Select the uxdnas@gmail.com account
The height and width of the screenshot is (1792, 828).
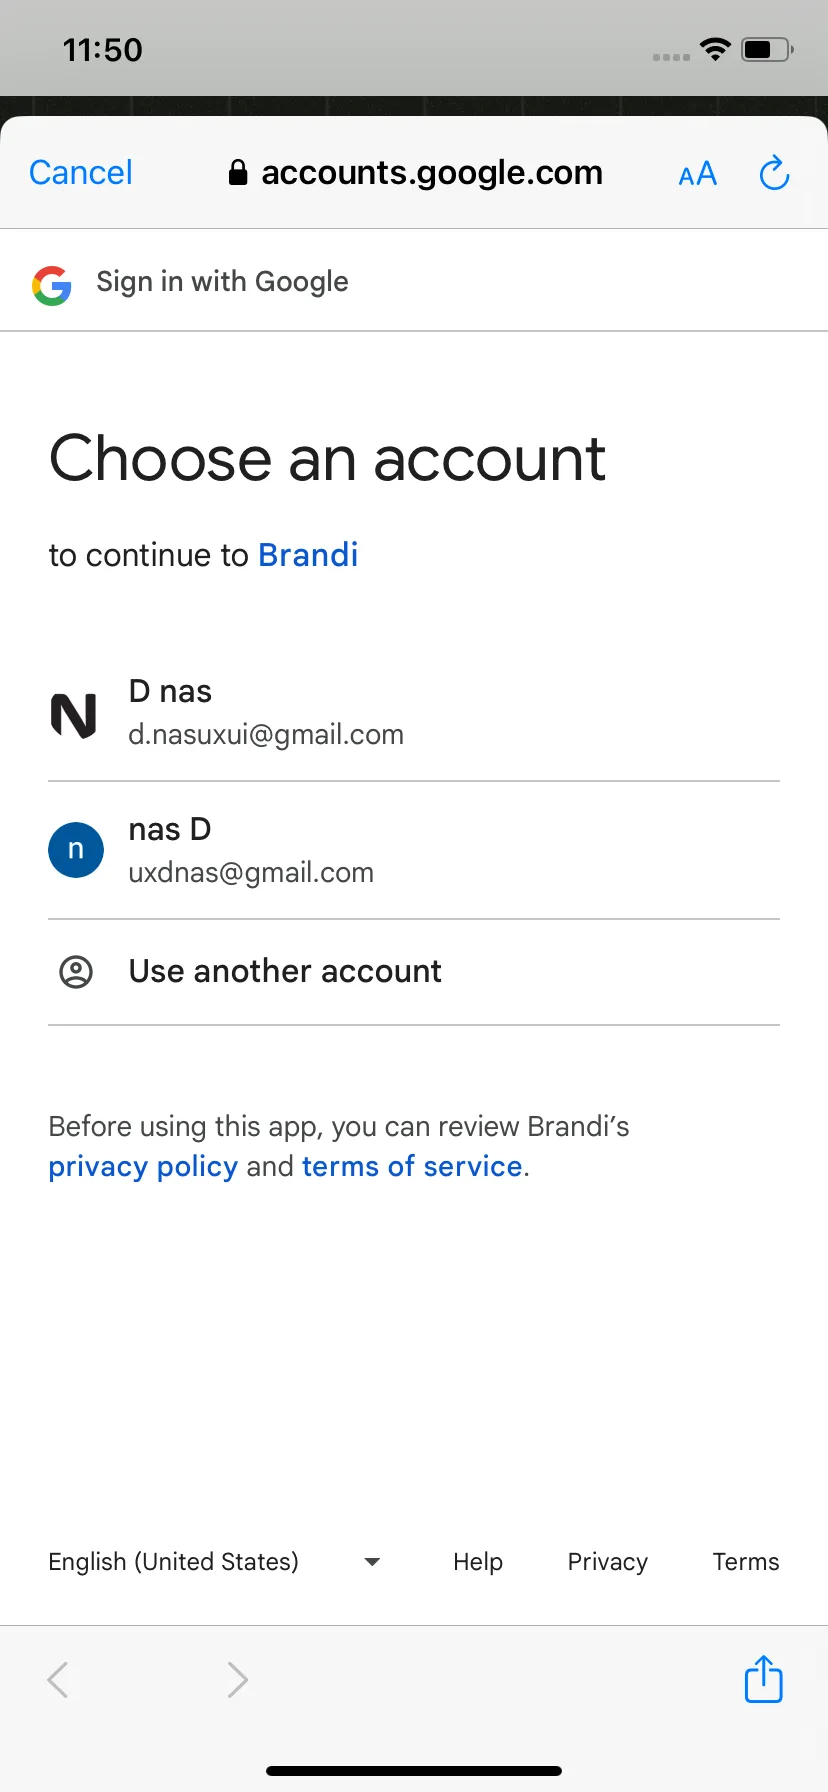click(x=251, y=872)
